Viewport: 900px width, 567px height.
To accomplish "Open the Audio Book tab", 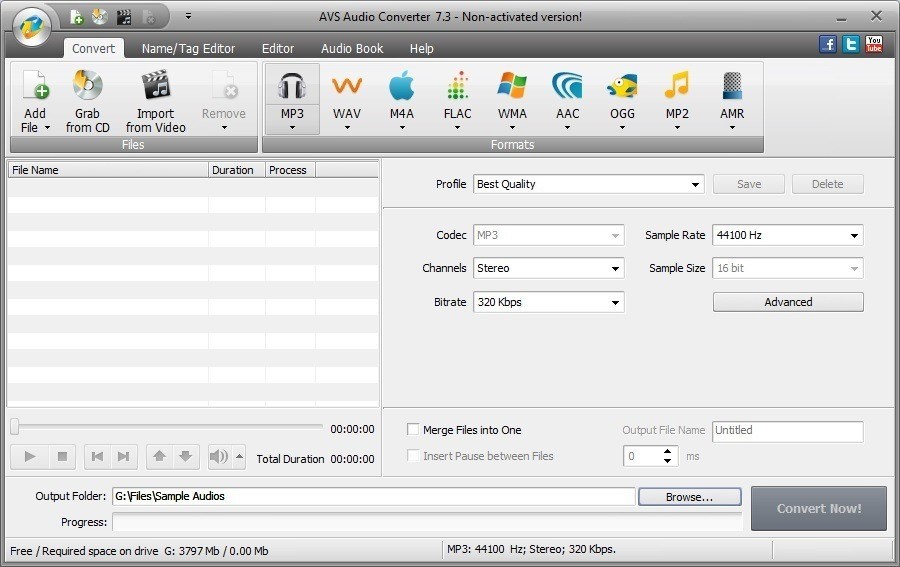I will [352, 48].
